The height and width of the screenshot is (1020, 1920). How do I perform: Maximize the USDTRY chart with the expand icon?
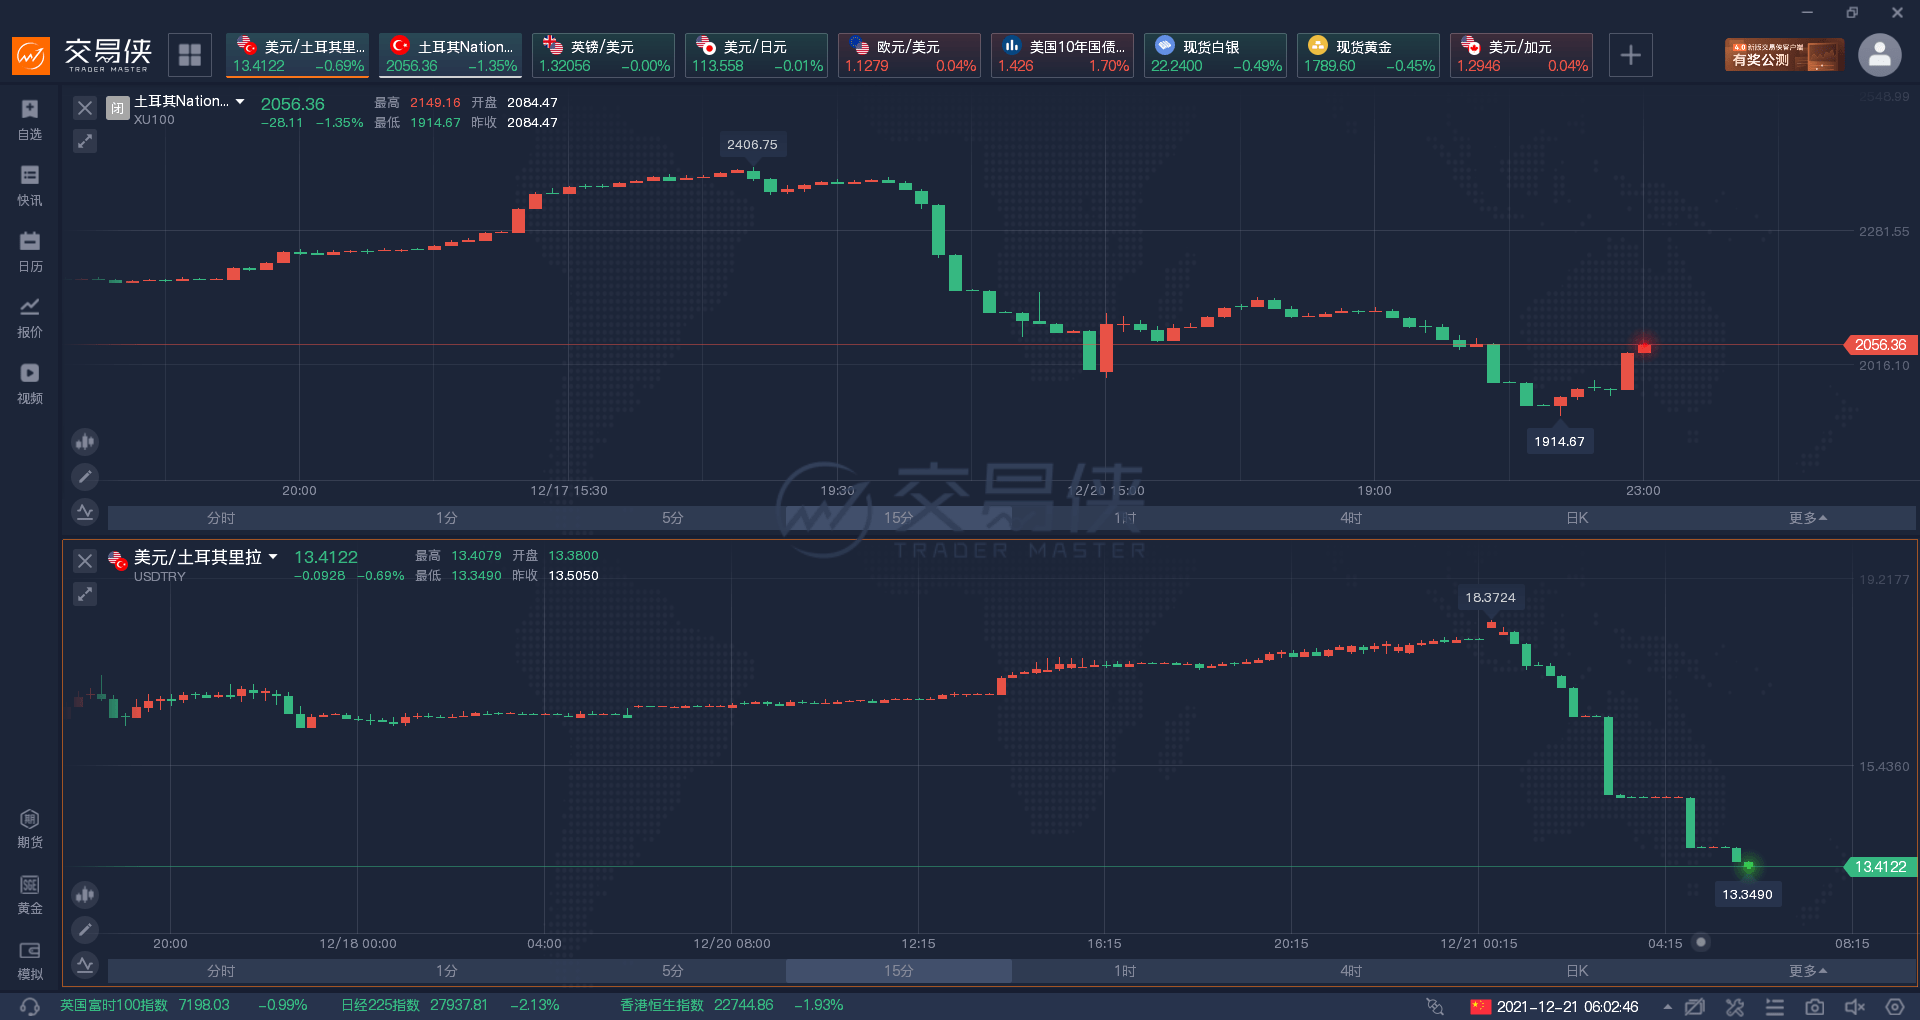click(x=85, y=594)
